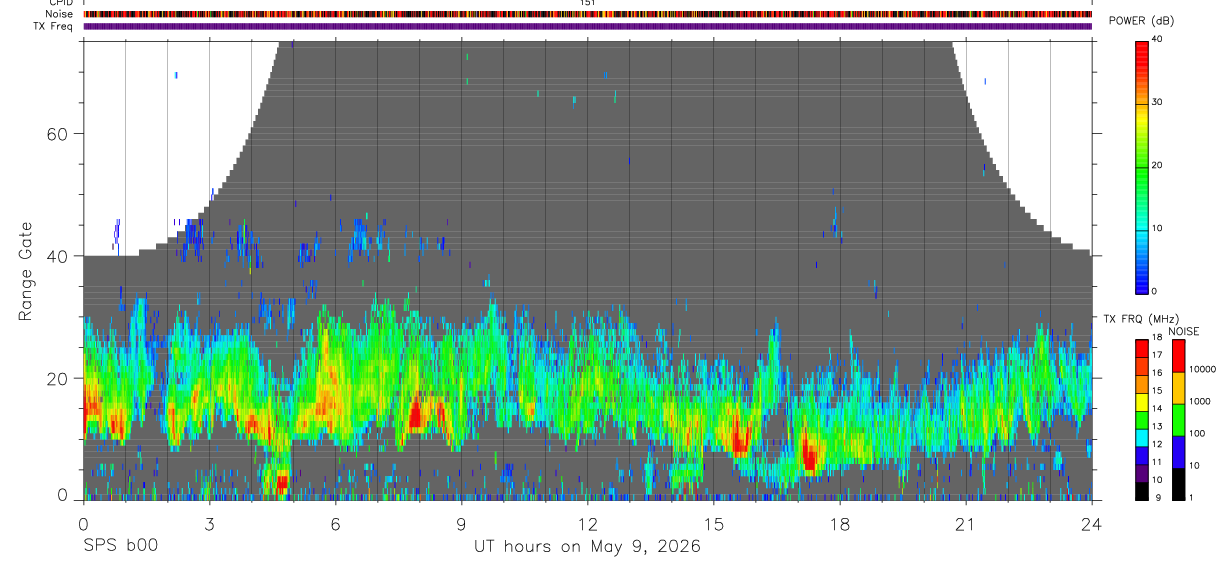Select the green 100 level noise swatch
The width and height of the screenshot is (1228, 567).
pyautogui.click(x=1178, y=420)
